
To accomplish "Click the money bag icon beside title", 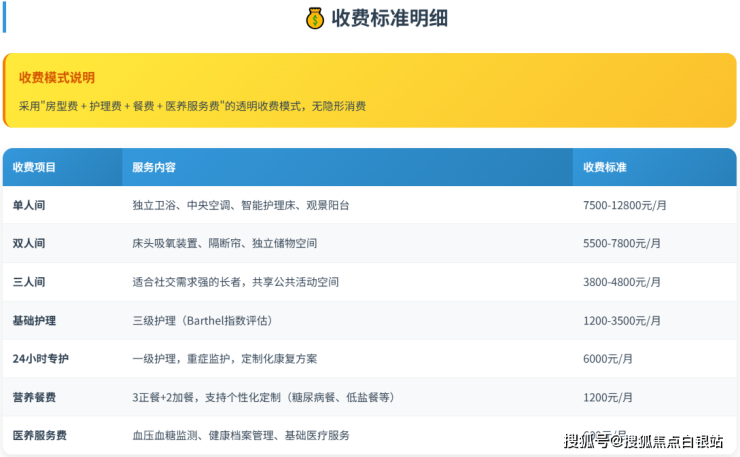I will 314,19.
